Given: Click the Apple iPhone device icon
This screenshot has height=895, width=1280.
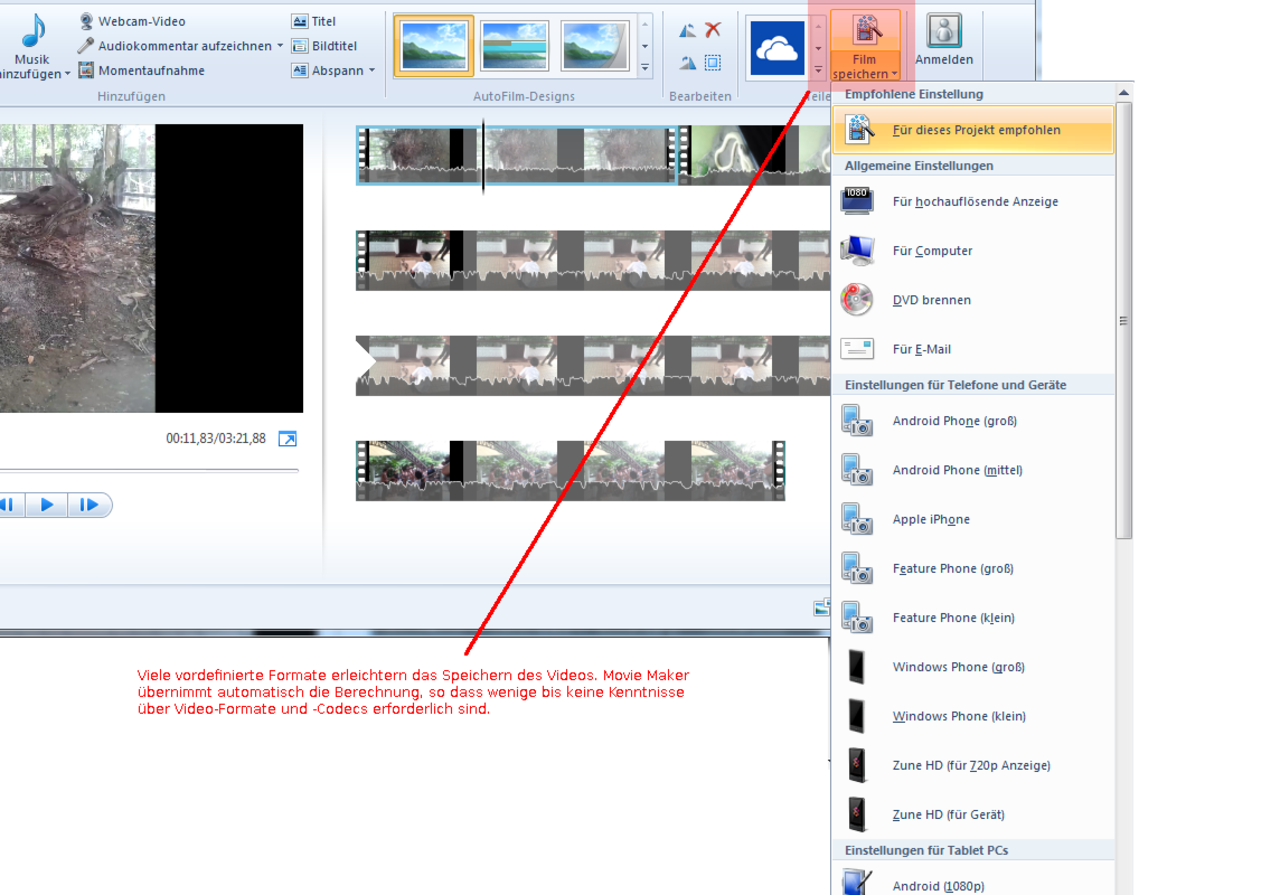Looking at the screenshot, I should coord(857,518).
